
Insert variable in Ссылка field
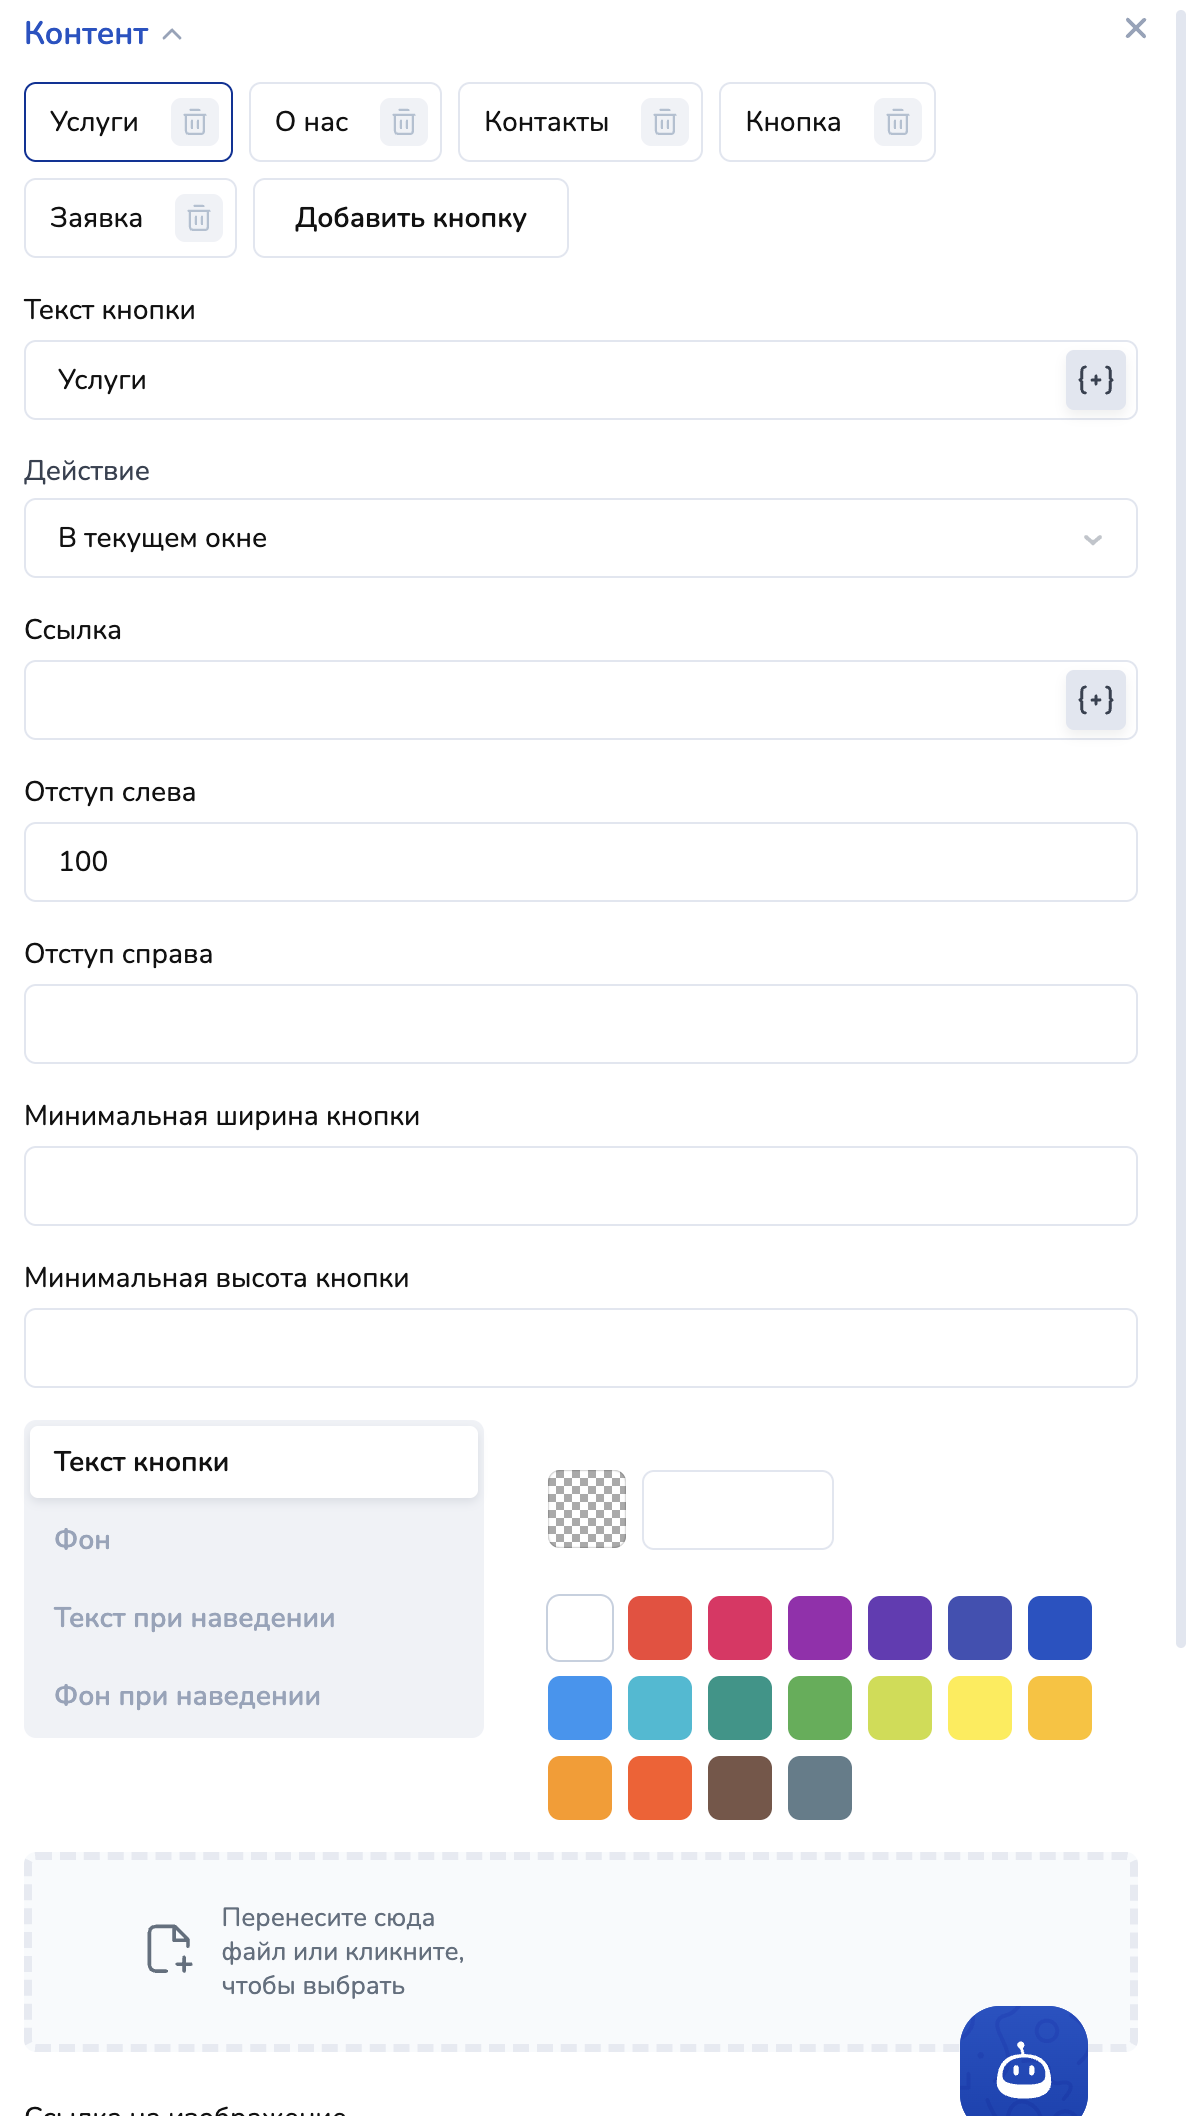pyautogui.click(x=1095, y=700)
